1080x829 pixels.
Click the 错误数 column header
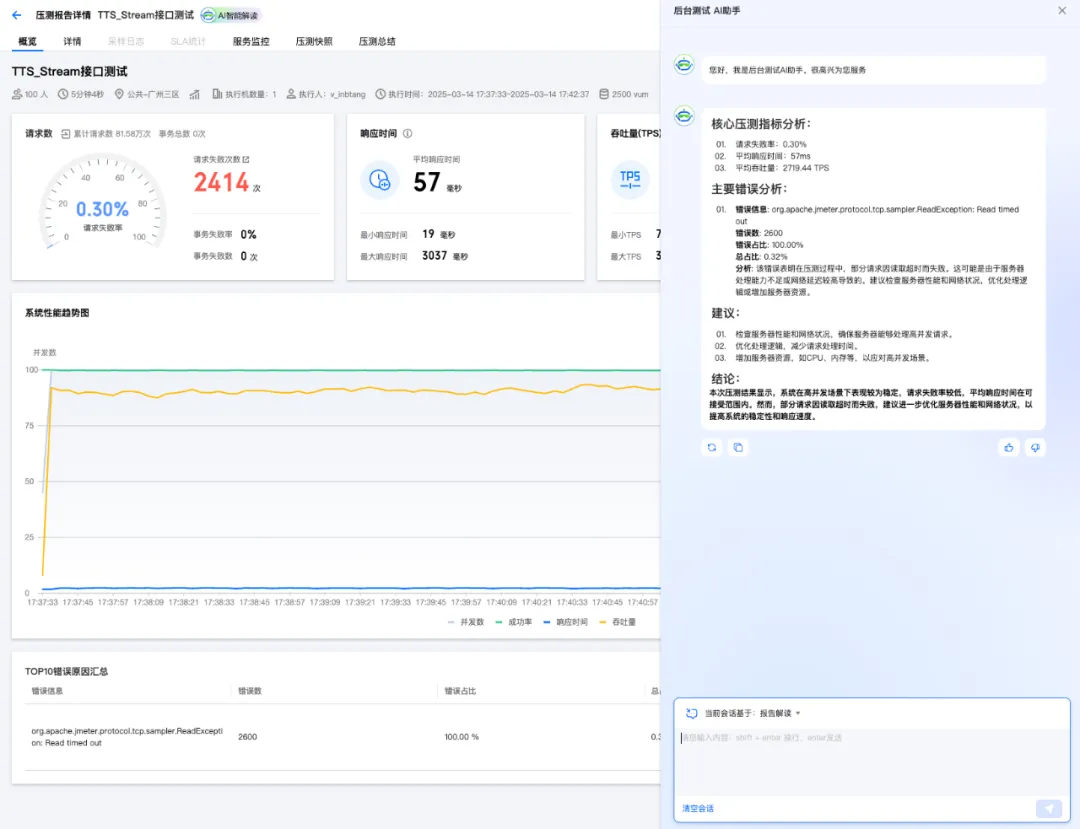tap(249, 691)
